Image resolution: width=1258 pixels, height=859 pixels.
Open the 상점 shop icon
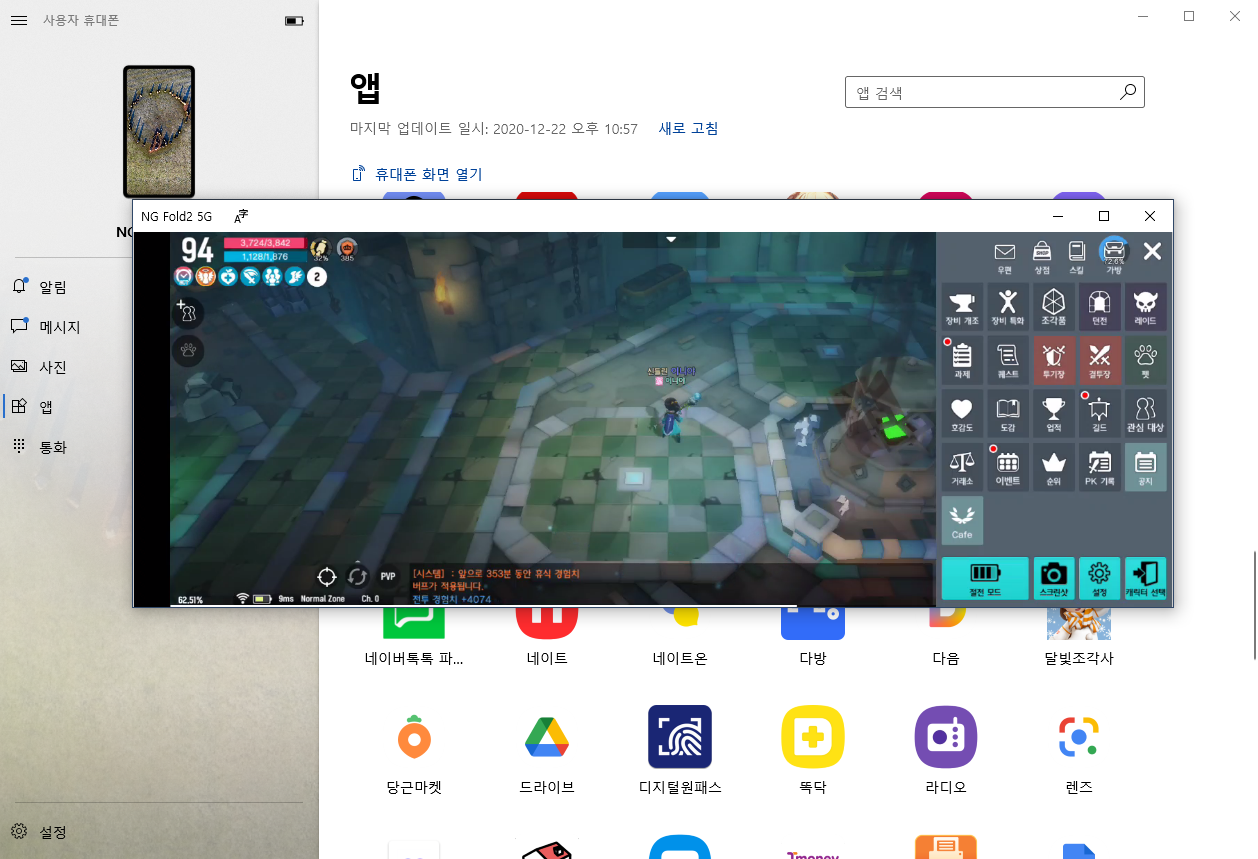pyautogui.click(x=1042, y=256)
